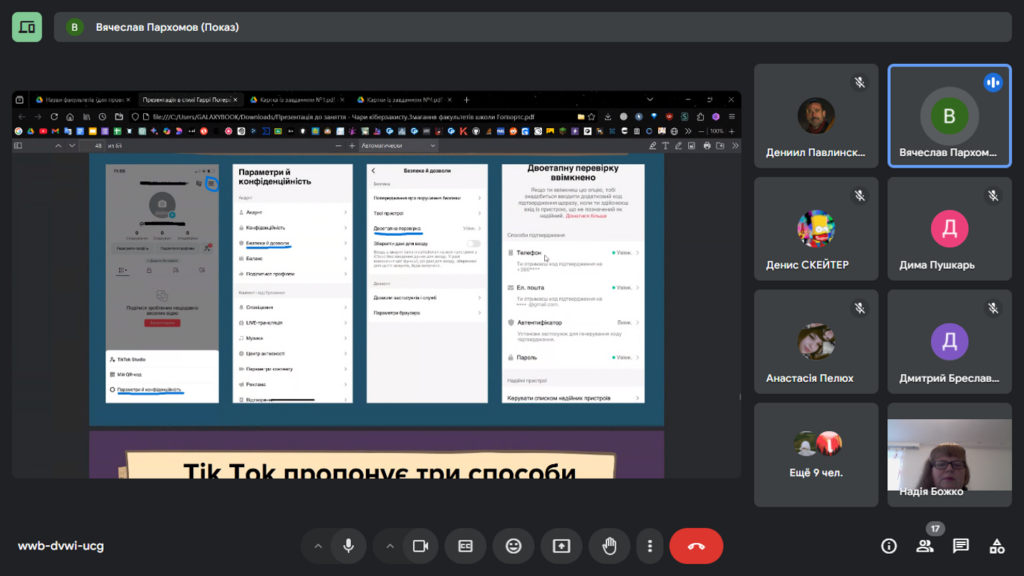Viewport: 1024px width, 576px height.
Task: Select Денис СКЕЙТЕР participant tile
Action: (x=816, y=229)
